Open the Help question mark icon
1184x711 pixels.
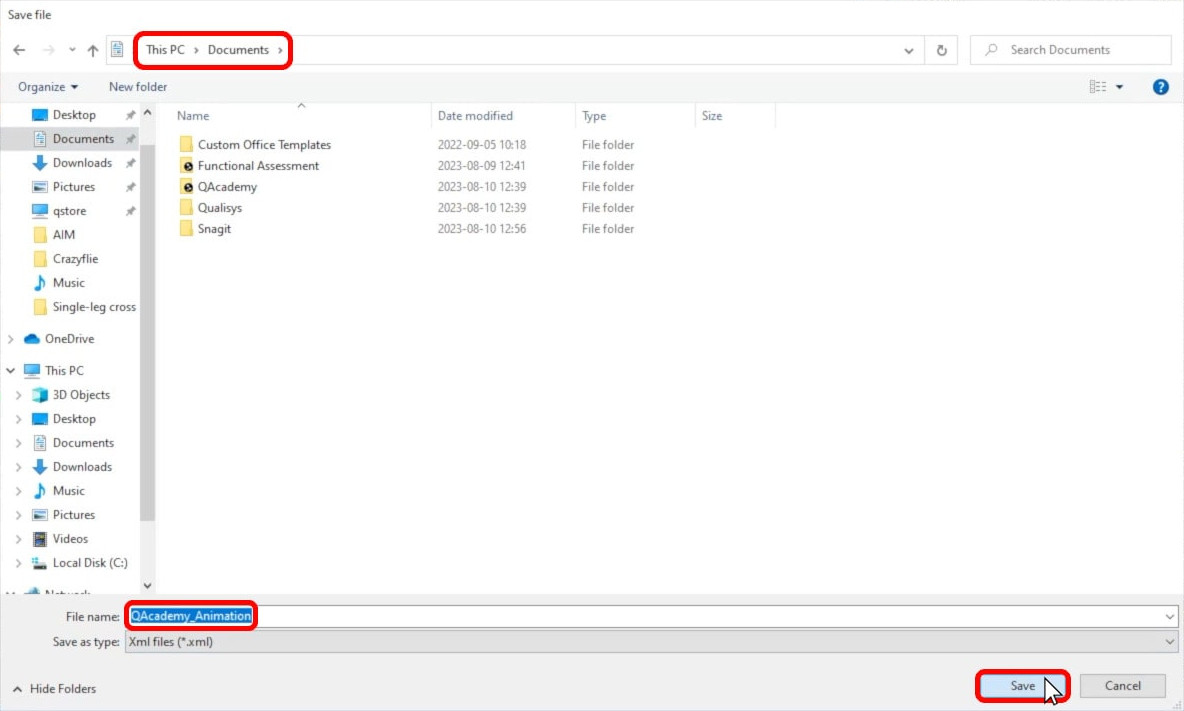[1160, 87]
